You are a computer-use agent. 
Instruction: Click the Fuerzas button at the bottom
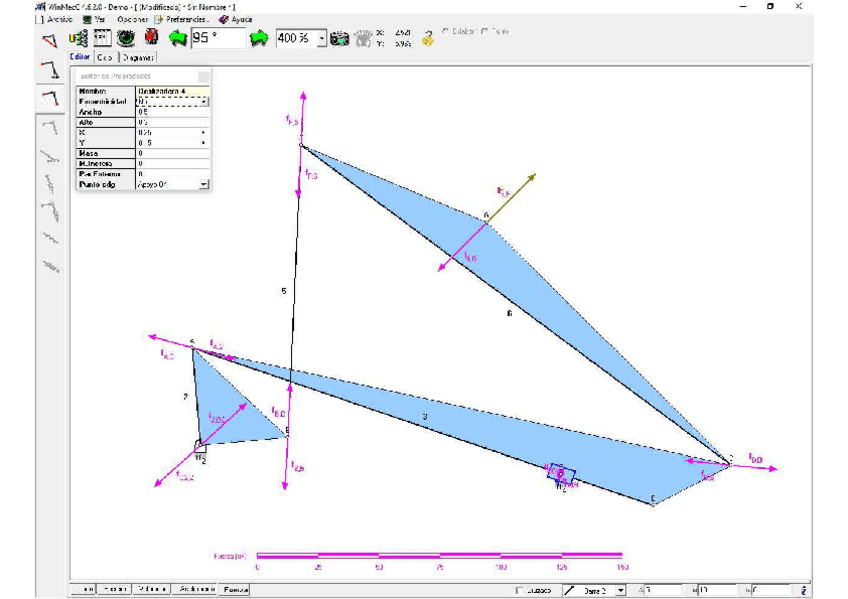pos(235,590)
